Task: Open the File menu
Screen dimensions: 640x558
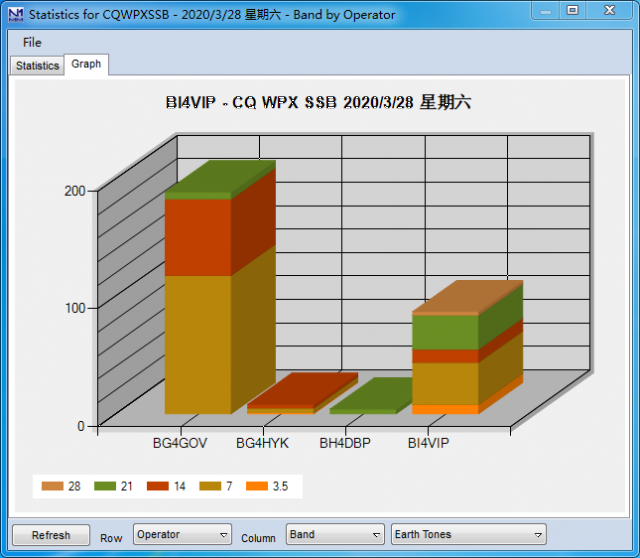Action: 32,42
